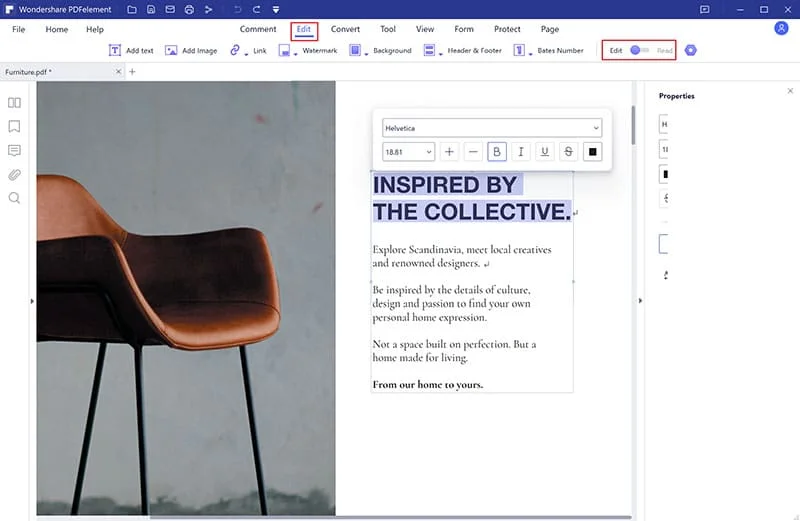
Task: Open the user account avatar
Action: [781, 28]
